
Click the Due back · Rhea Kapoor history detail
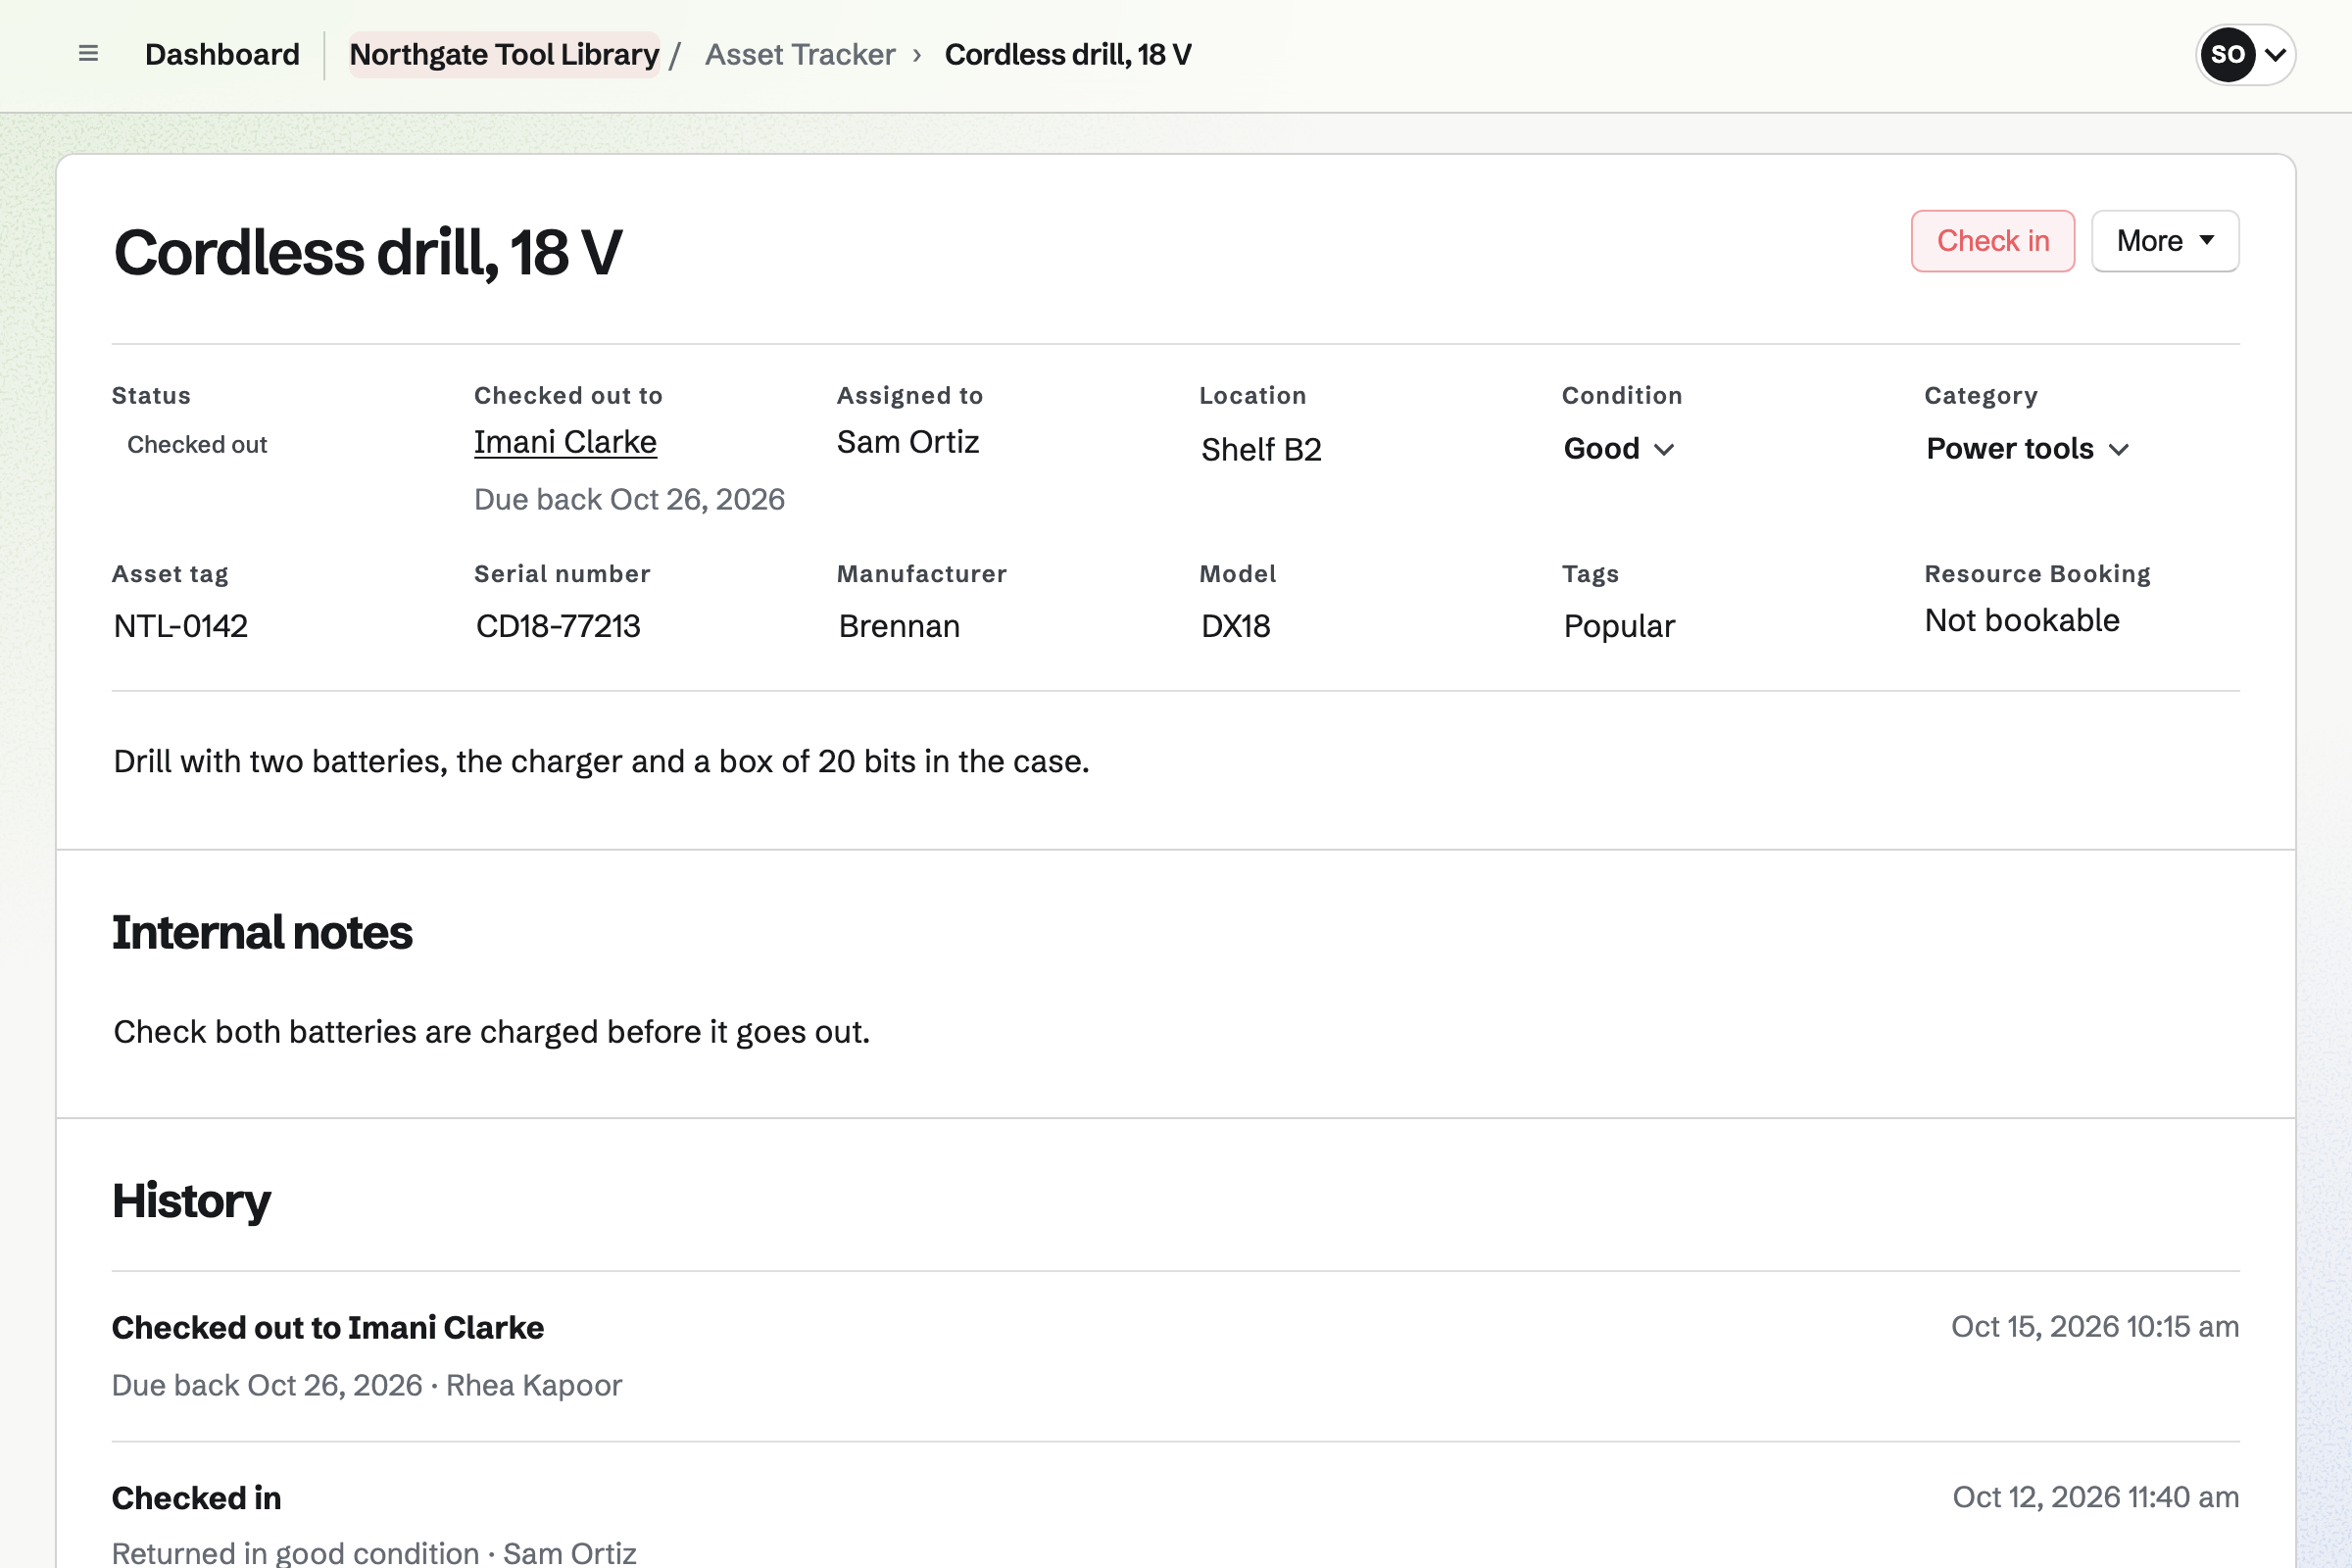367,1386
